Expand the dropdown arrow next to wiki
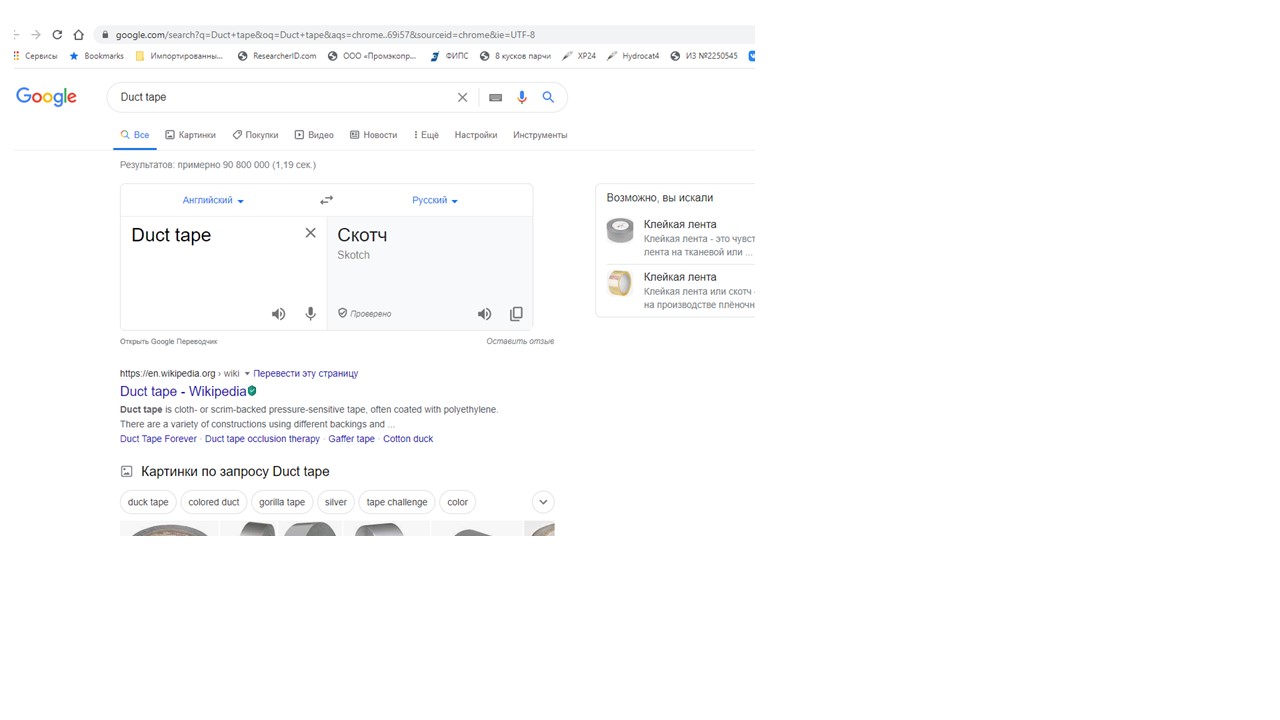 (247, 374)
